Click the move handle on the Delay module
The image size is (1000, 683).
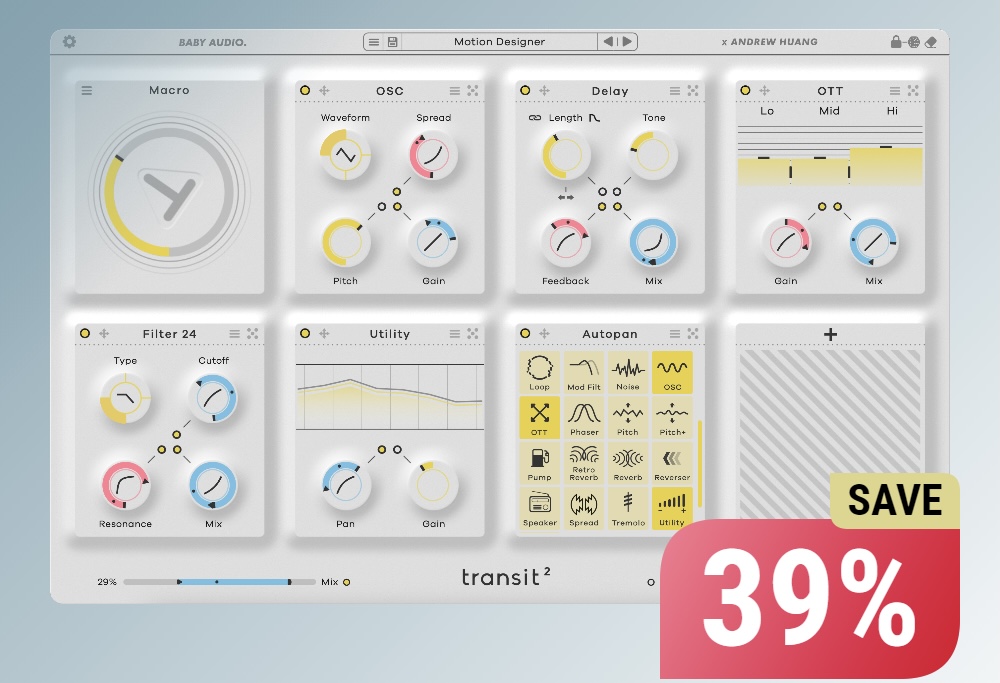(x=544, y=91)
